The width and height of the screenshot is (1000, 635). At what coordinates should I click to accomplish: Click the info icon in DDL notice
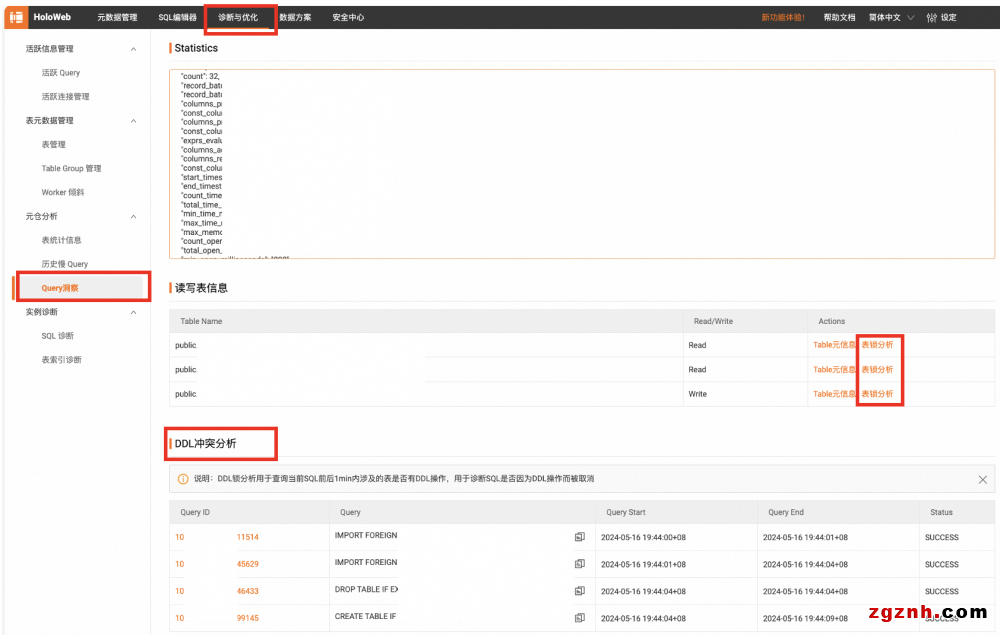183,479
